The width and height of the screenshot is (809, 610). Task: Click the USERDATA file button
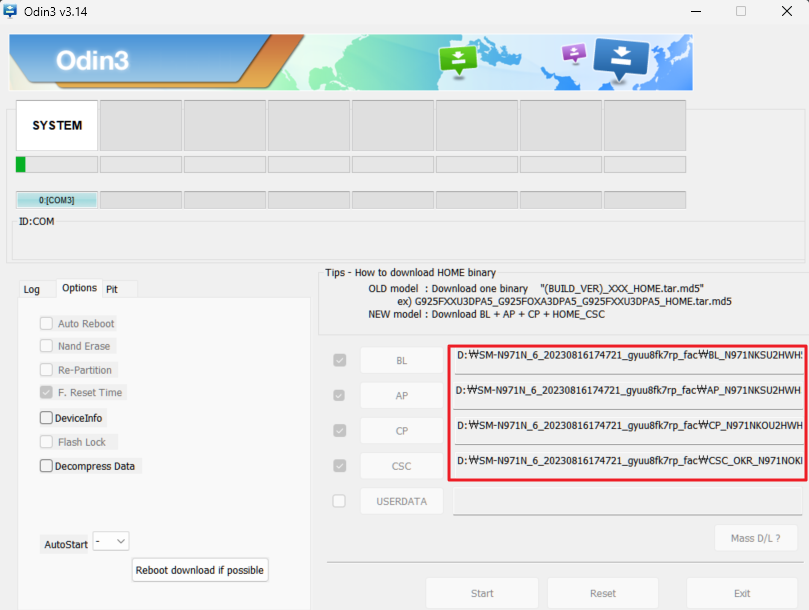click(401, 501)
